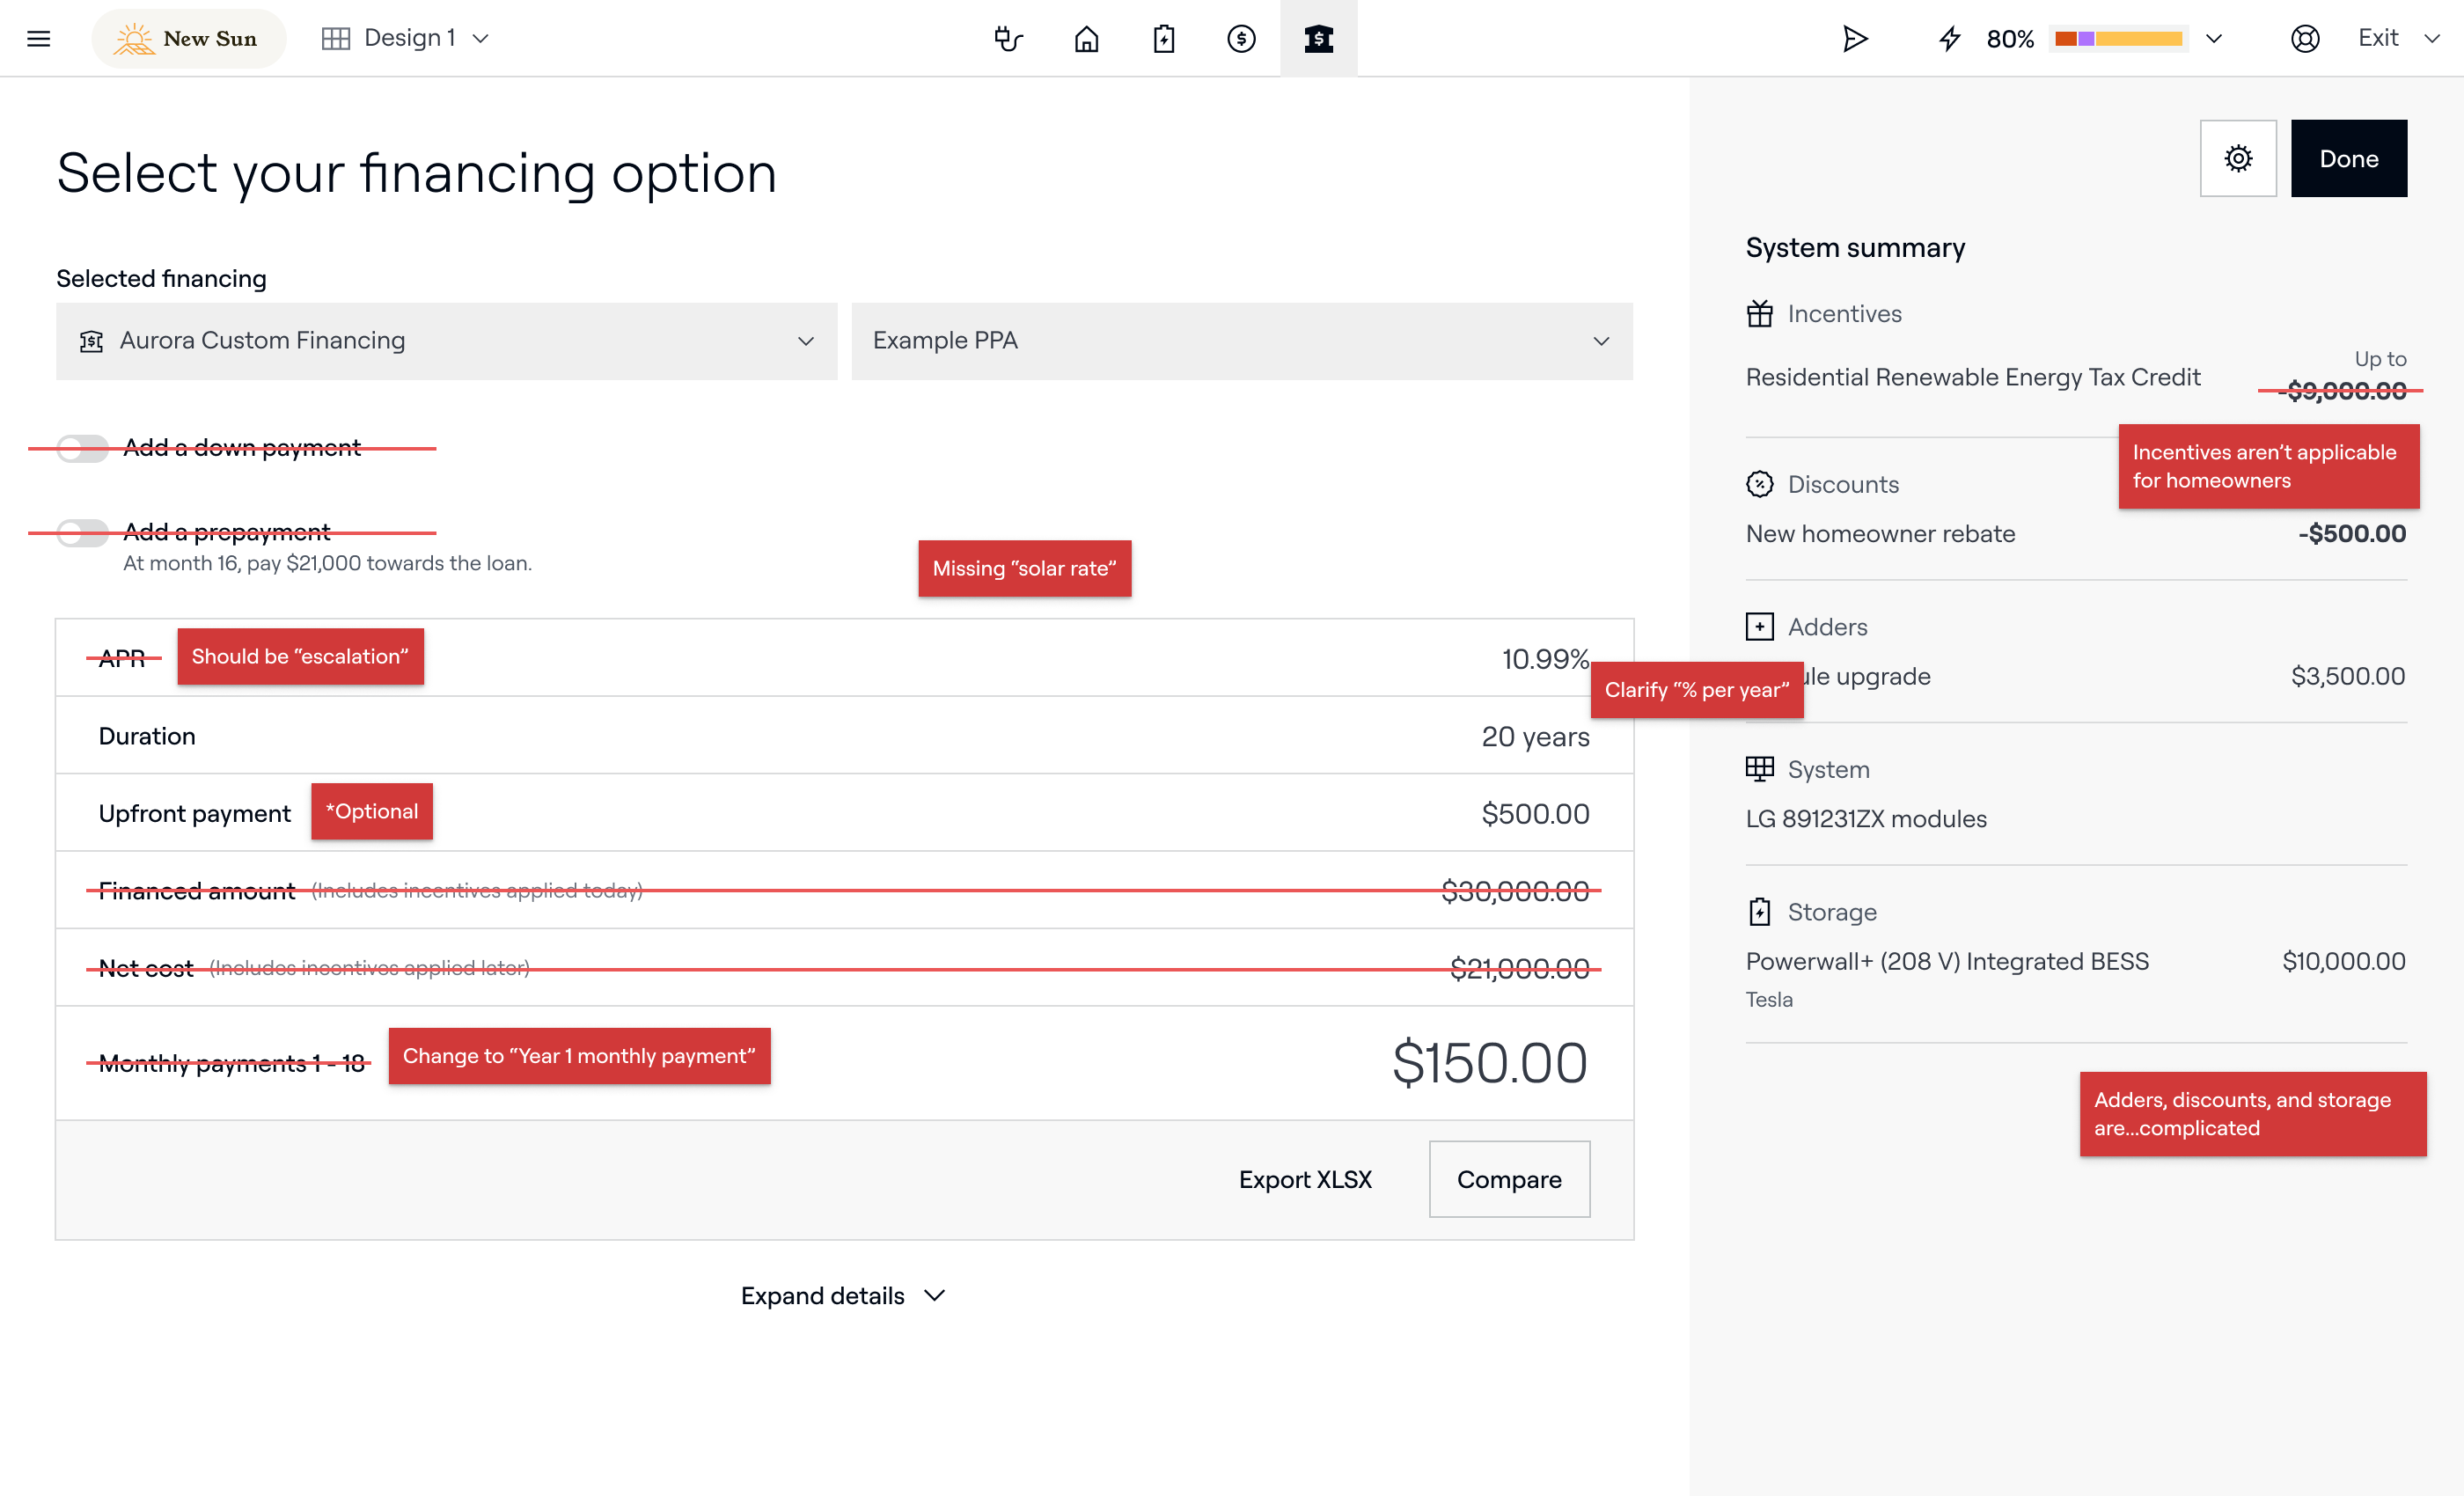The height and width of the screenshot is (1496, 2464).
Task: Open the pricing dollar tab
Action: [x=1241, y=38]
